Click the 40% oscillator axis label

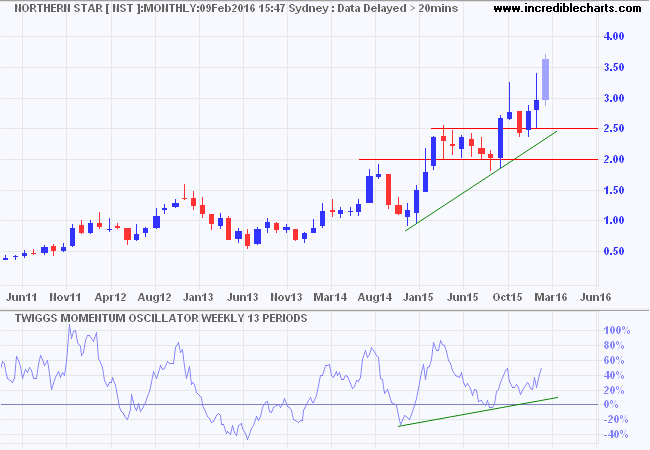[x=614, y=375]
